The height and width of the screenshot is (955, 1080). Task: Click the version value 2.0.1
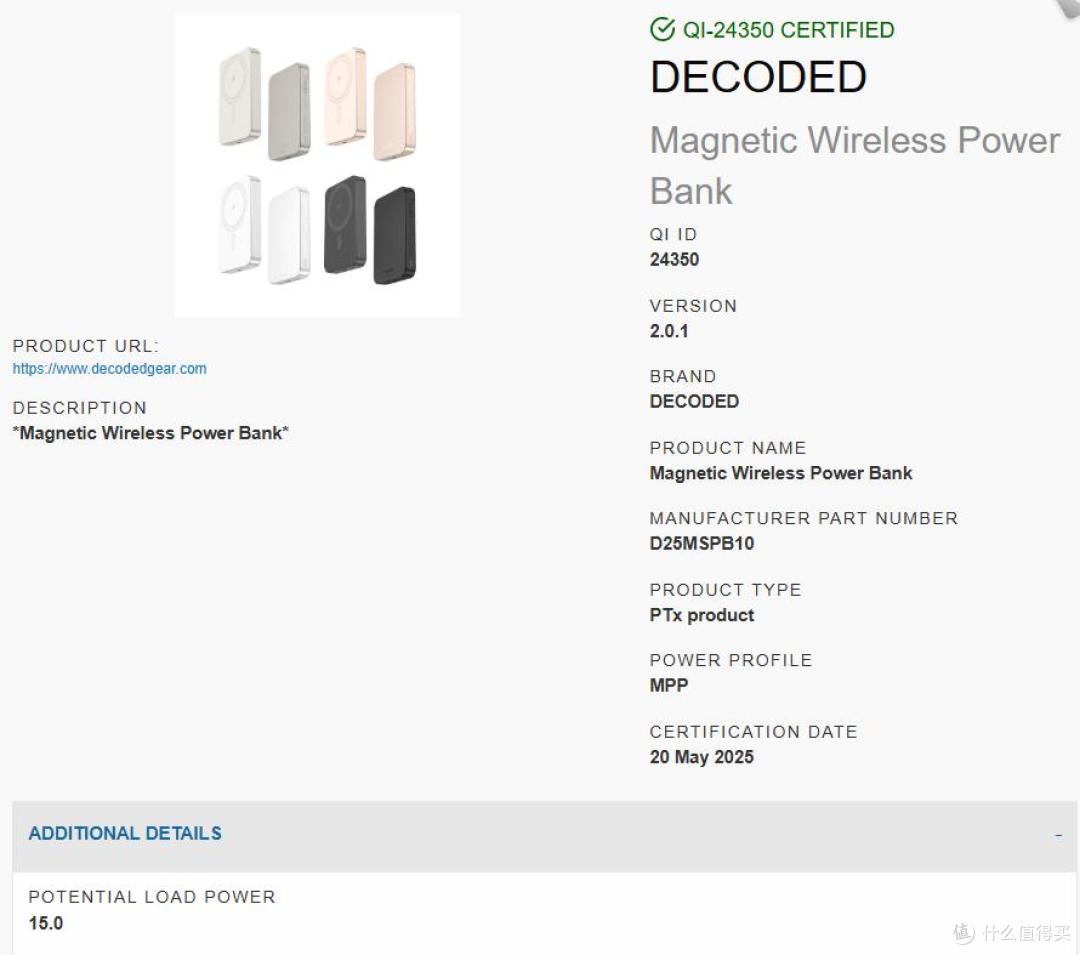coord(669,331)
